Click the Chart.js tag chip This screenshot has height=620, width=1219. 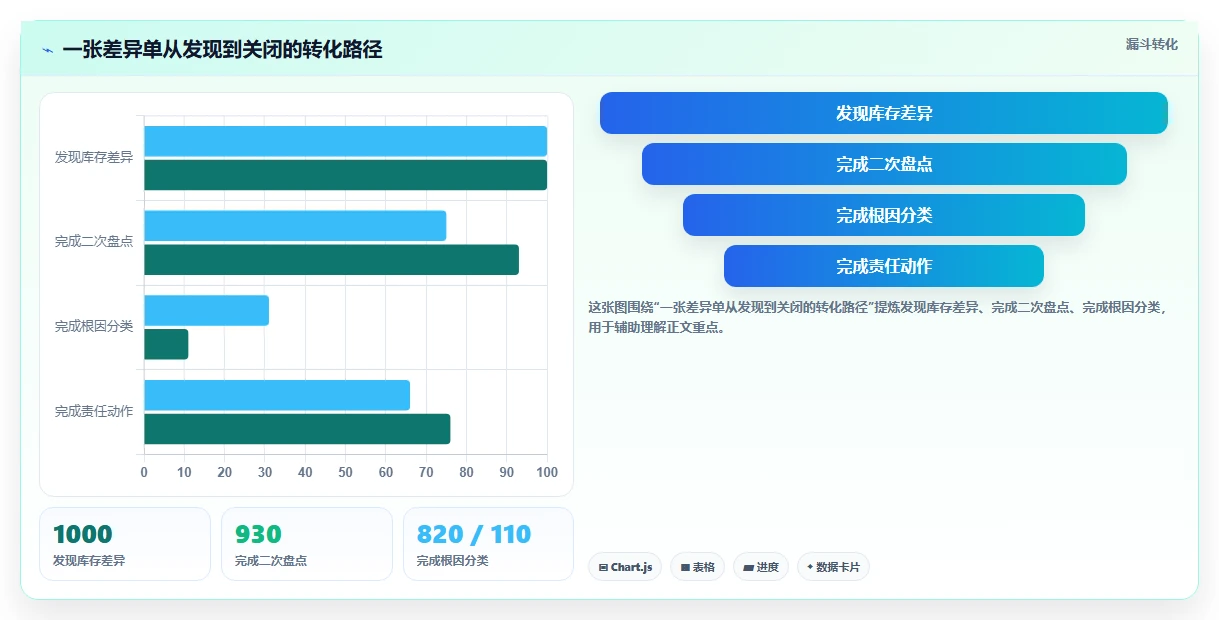[x=625, y=567]
